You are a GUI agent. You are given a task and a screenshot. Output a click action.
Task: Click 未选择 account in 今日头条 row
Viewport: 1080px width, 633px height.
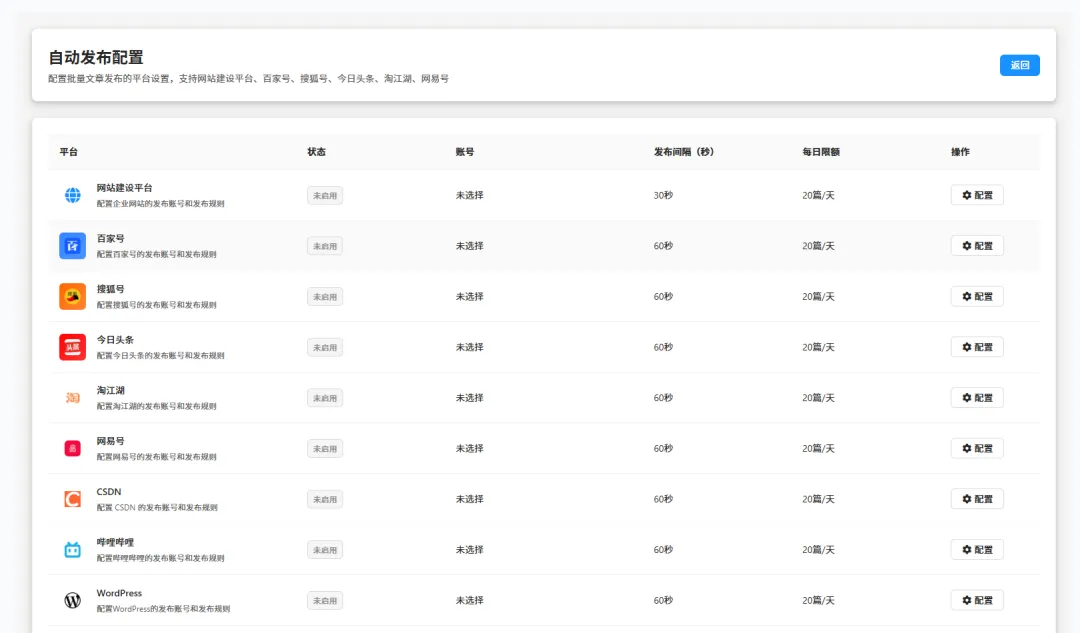pyautogui.click(x=470, y=347)
